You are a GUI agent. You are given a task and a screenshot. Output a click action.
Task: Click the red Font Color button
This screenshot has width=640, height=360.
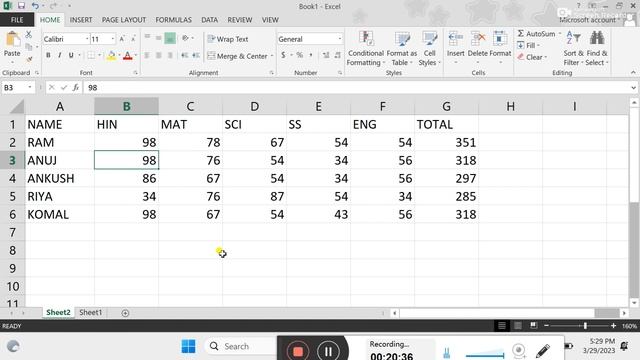click(128, 56)
